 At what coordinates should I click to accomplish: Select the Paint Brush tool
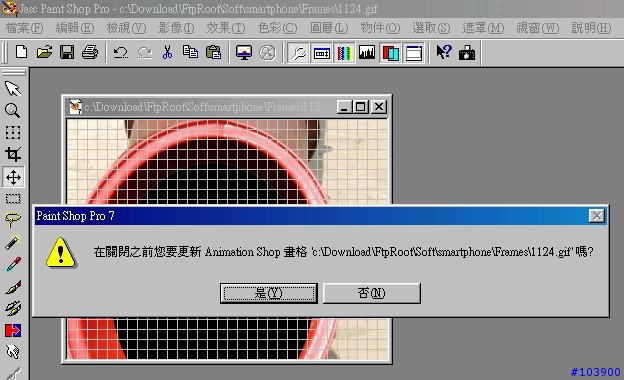13,286
